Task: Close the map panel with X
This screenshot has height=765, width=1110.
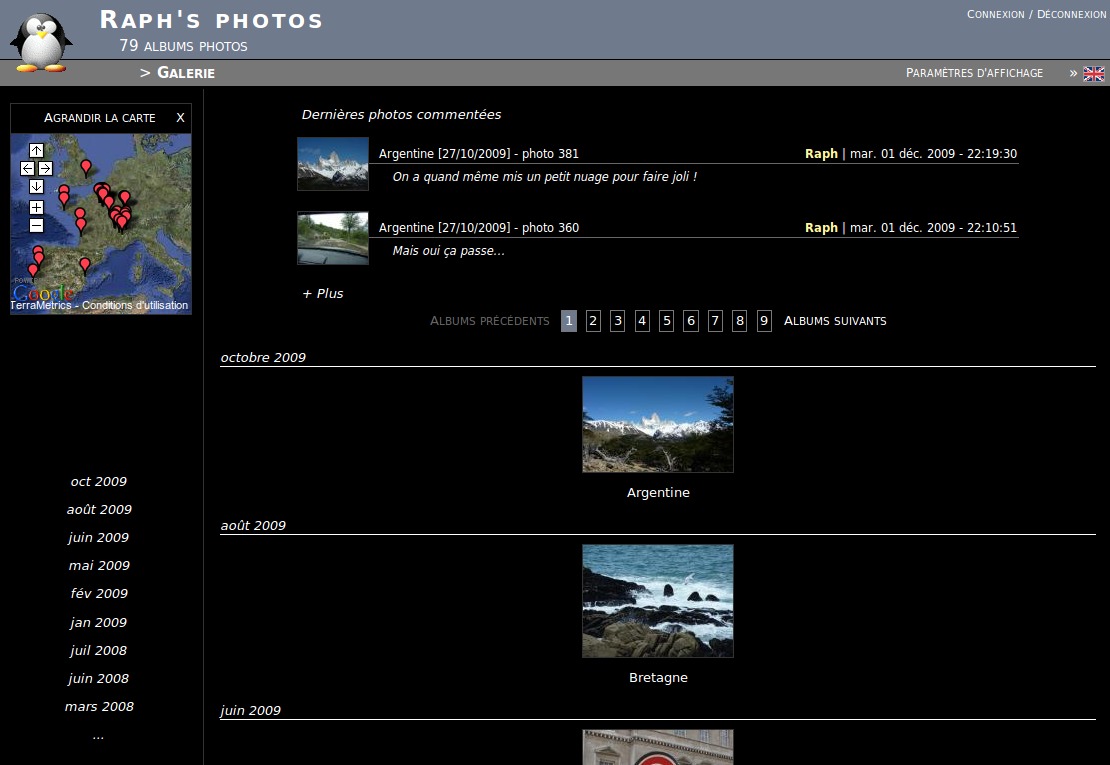Action: coord(180,118)
